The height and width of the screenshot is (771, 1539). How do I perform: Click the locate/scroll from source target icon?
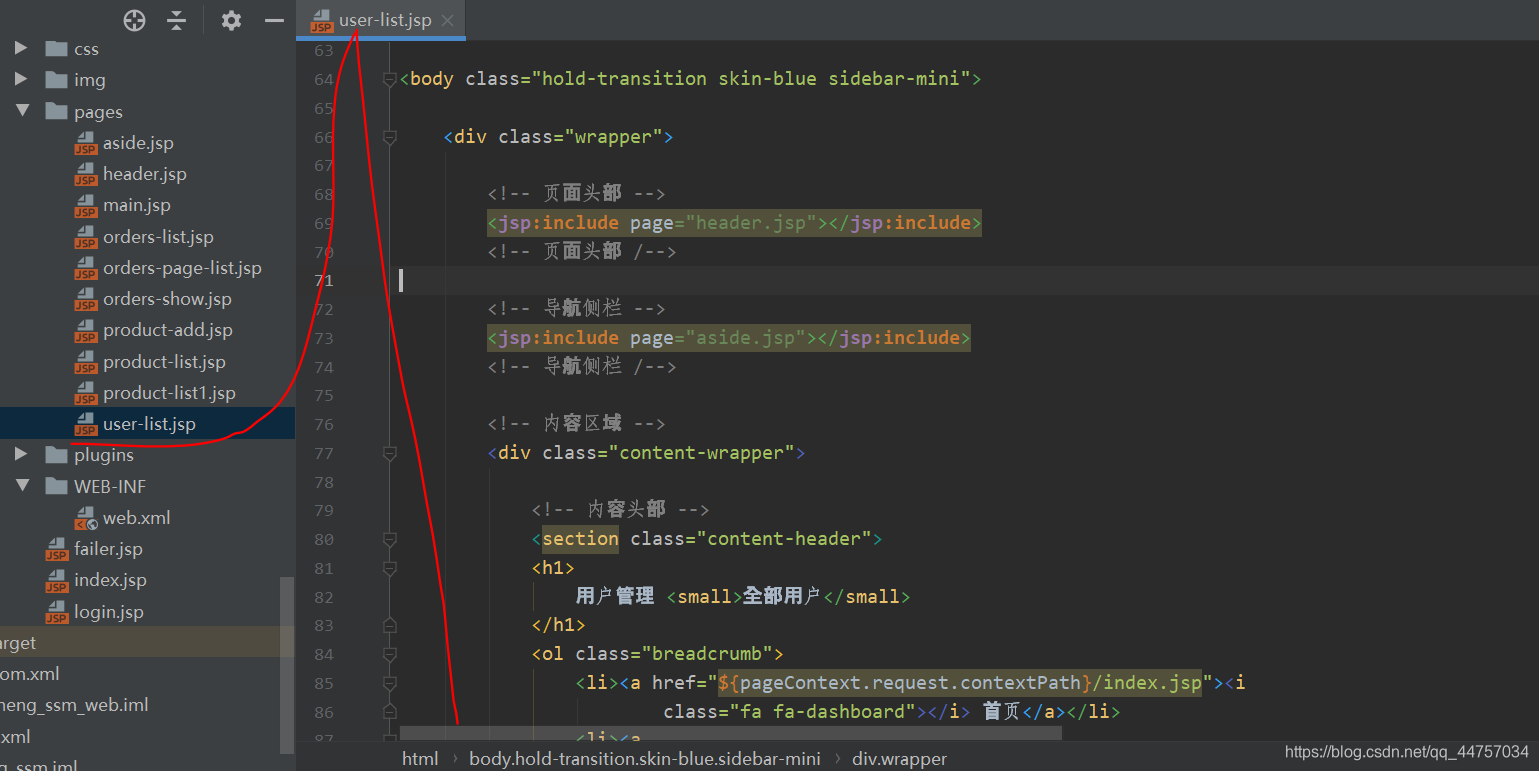tap(134, 20)
